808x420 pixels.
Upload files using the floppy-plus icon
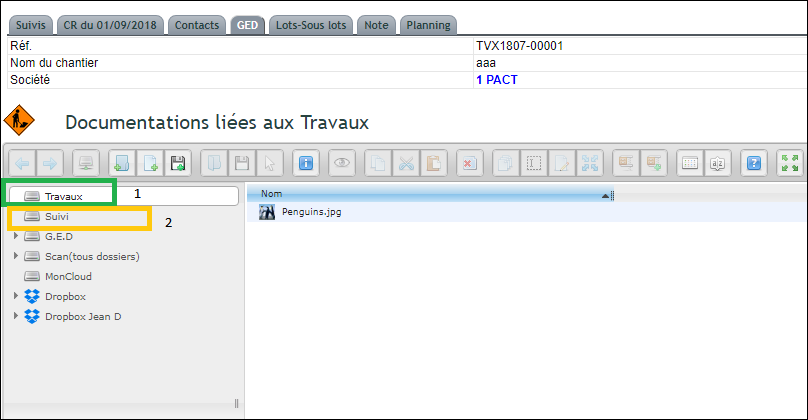(x=178, y=164)
